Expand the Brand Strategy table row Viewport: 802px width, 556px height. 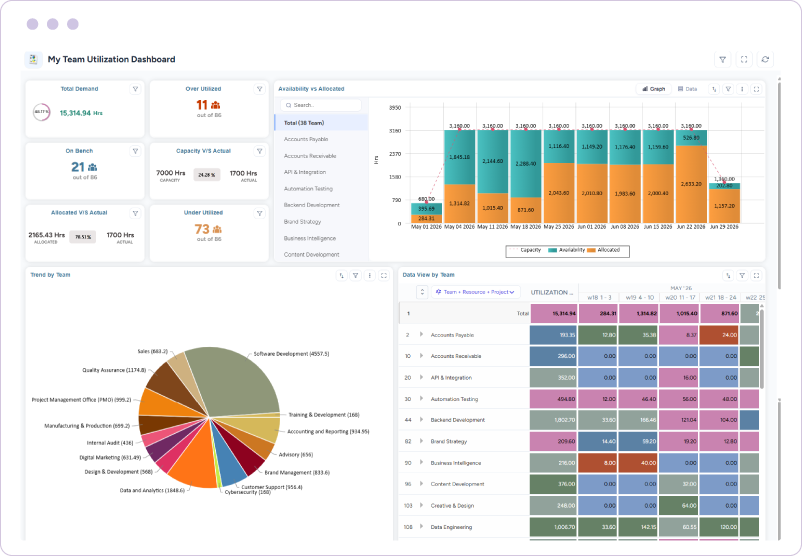(x=421, y=441)
